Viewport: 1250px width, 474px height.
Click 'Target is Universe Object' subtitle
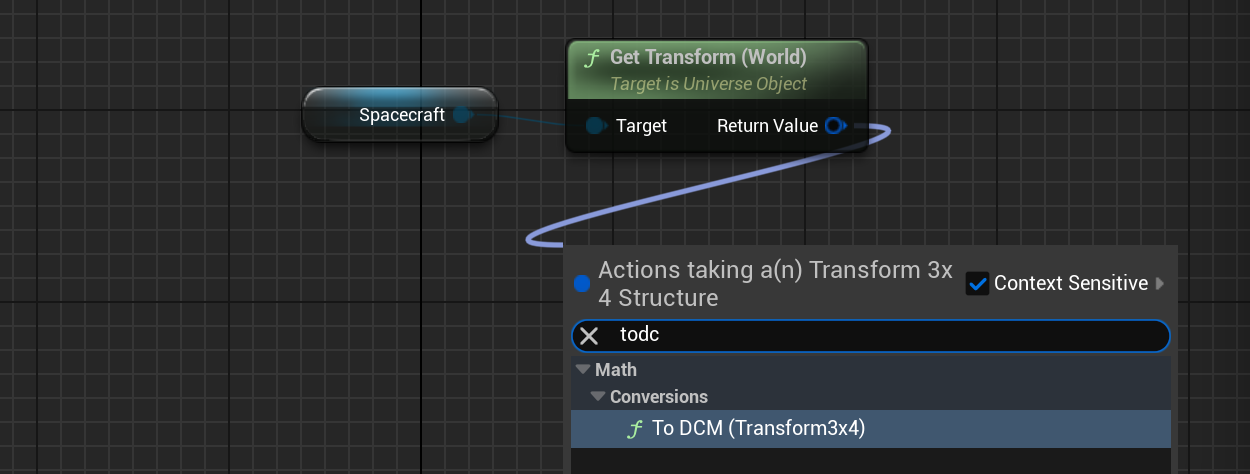click(708, 84)
